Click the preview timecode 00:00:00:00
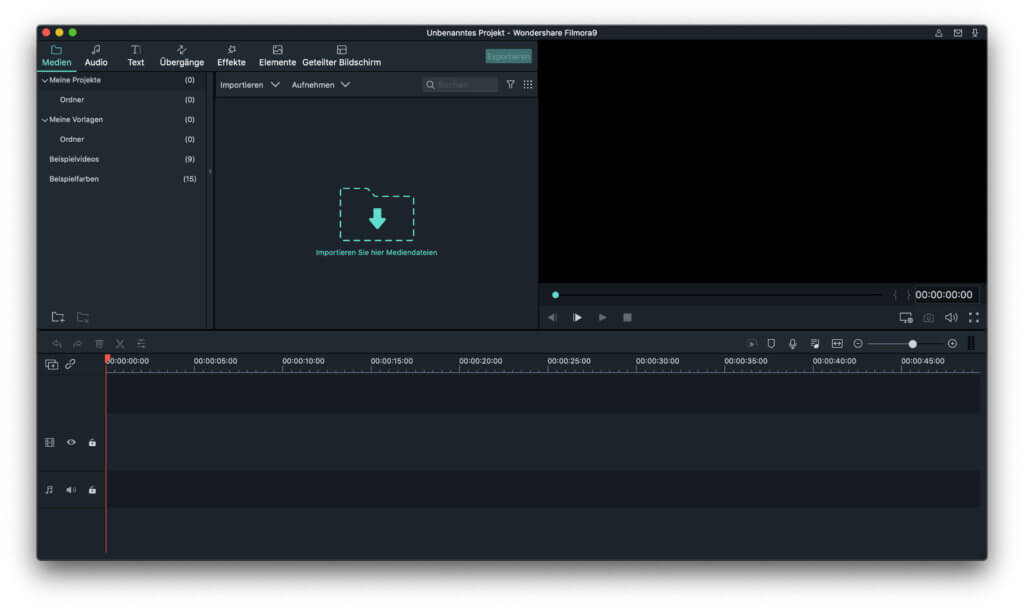The width and height of the screenshot is (1024, 609). (x=944, y=295)
